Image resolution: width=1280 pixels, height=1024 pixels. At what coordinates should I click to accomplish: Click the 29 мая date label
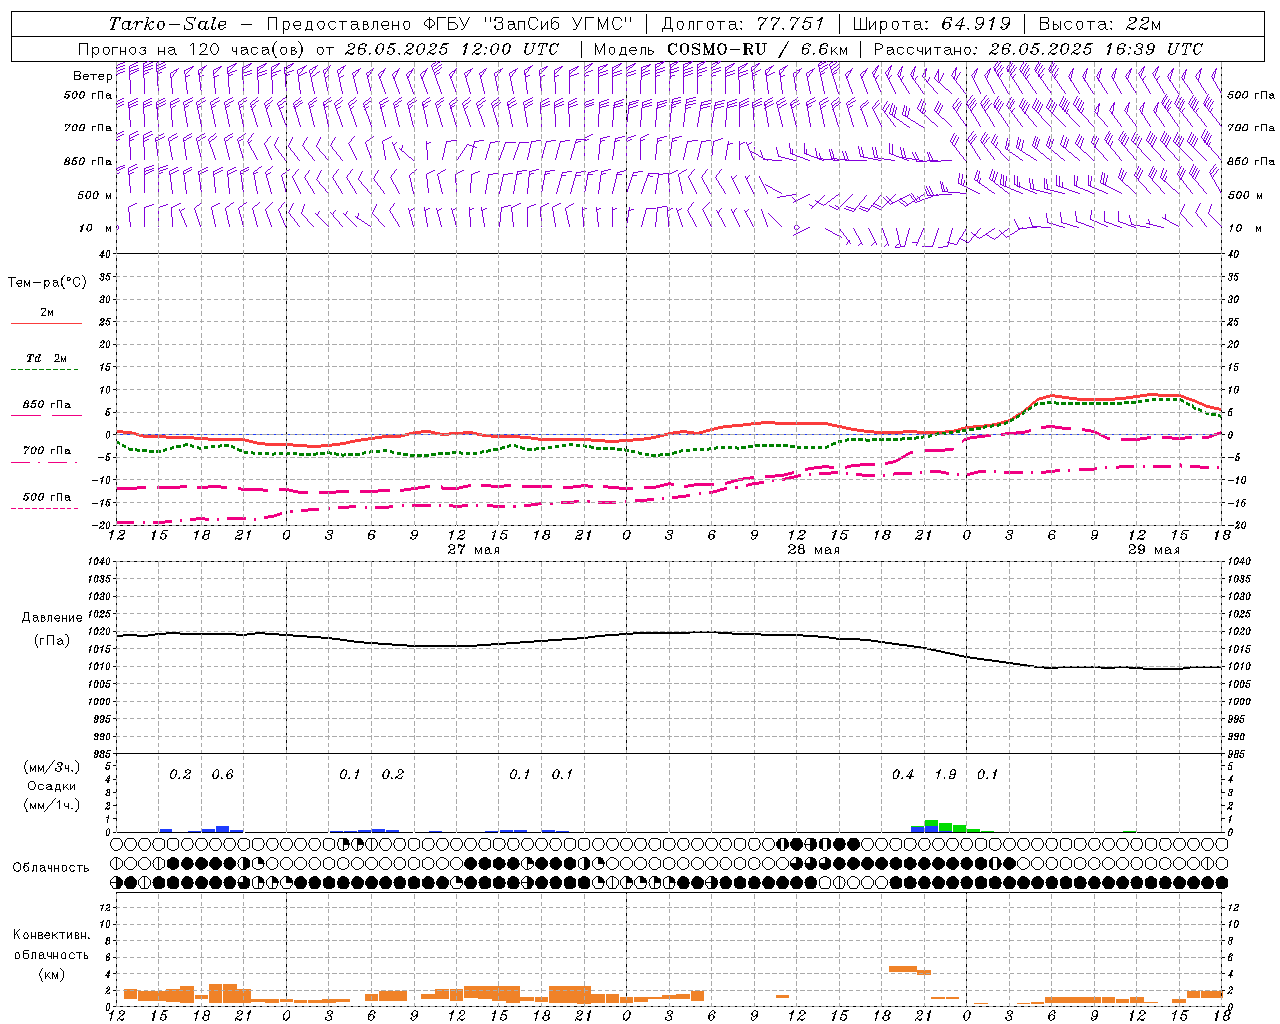point(1154,550)
